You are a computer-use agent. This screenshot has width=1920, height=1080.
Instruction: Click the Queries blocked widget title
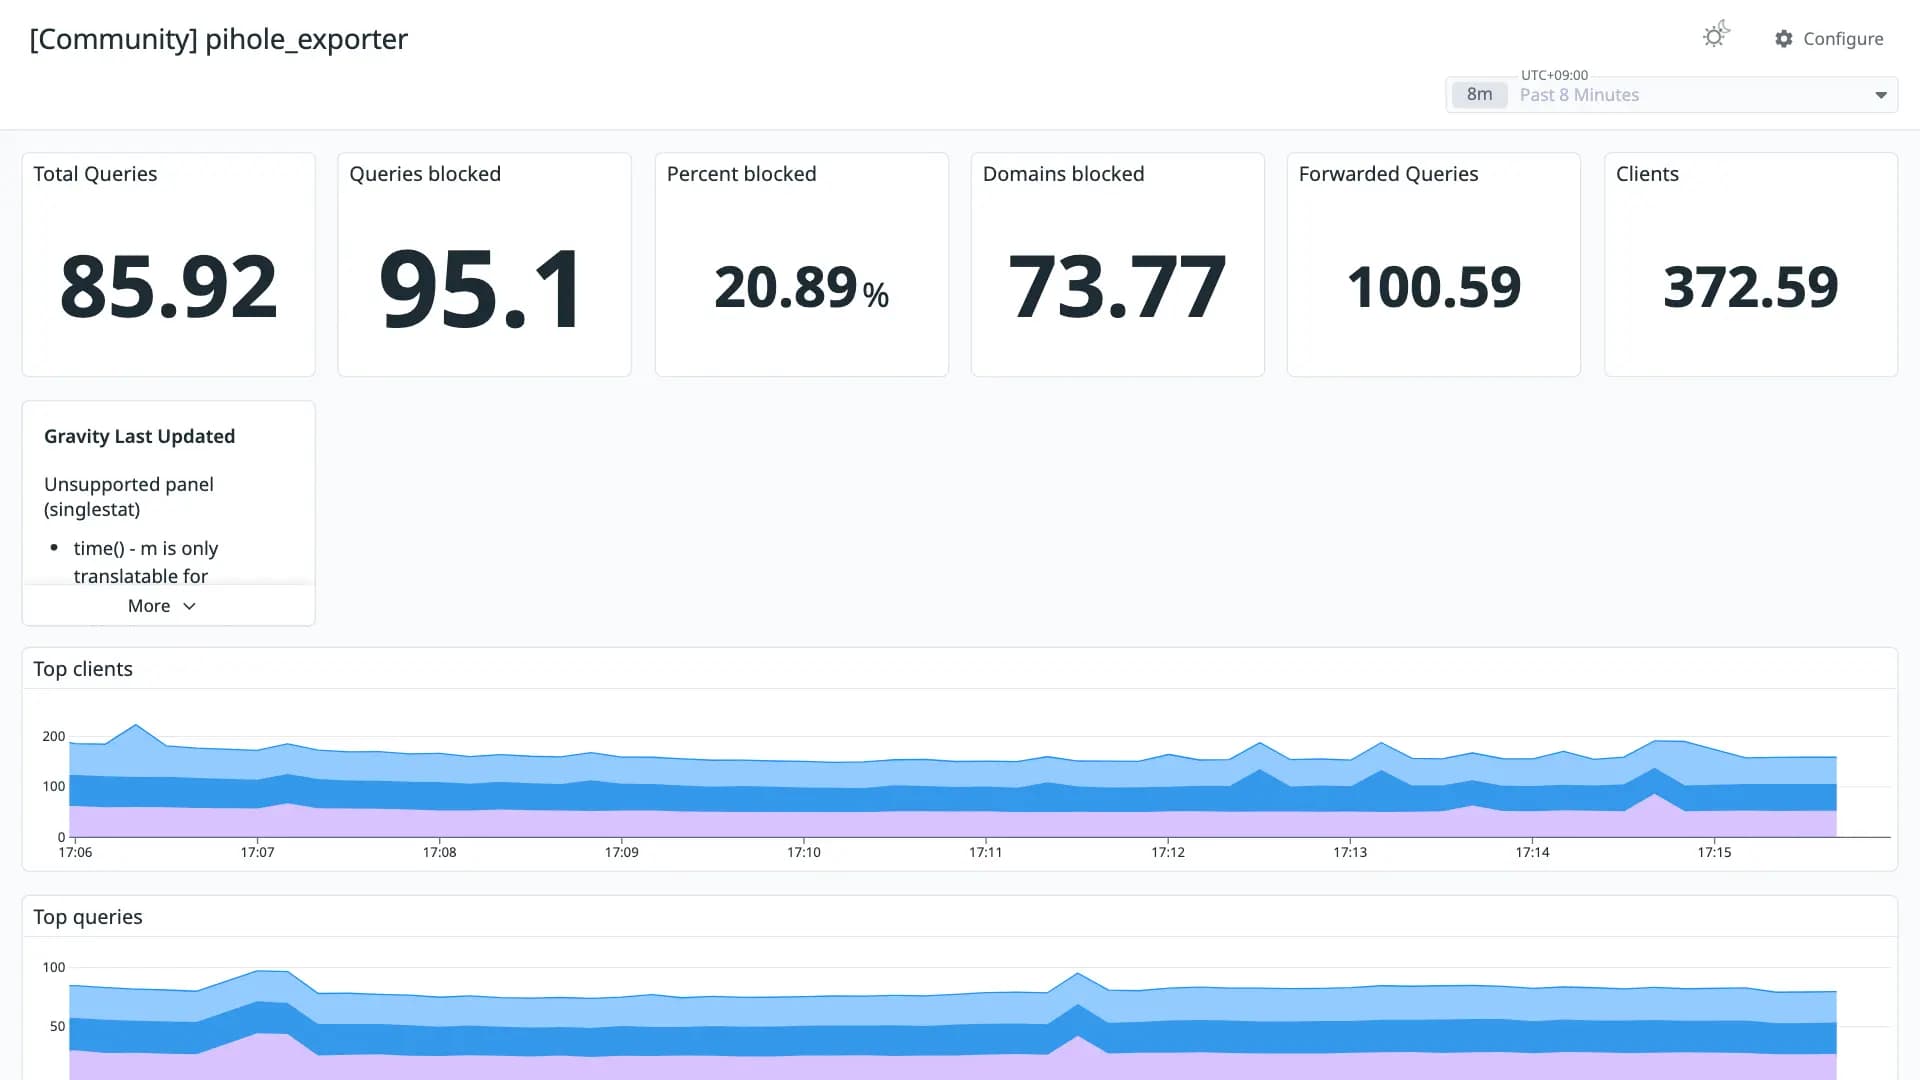(425, 174)
